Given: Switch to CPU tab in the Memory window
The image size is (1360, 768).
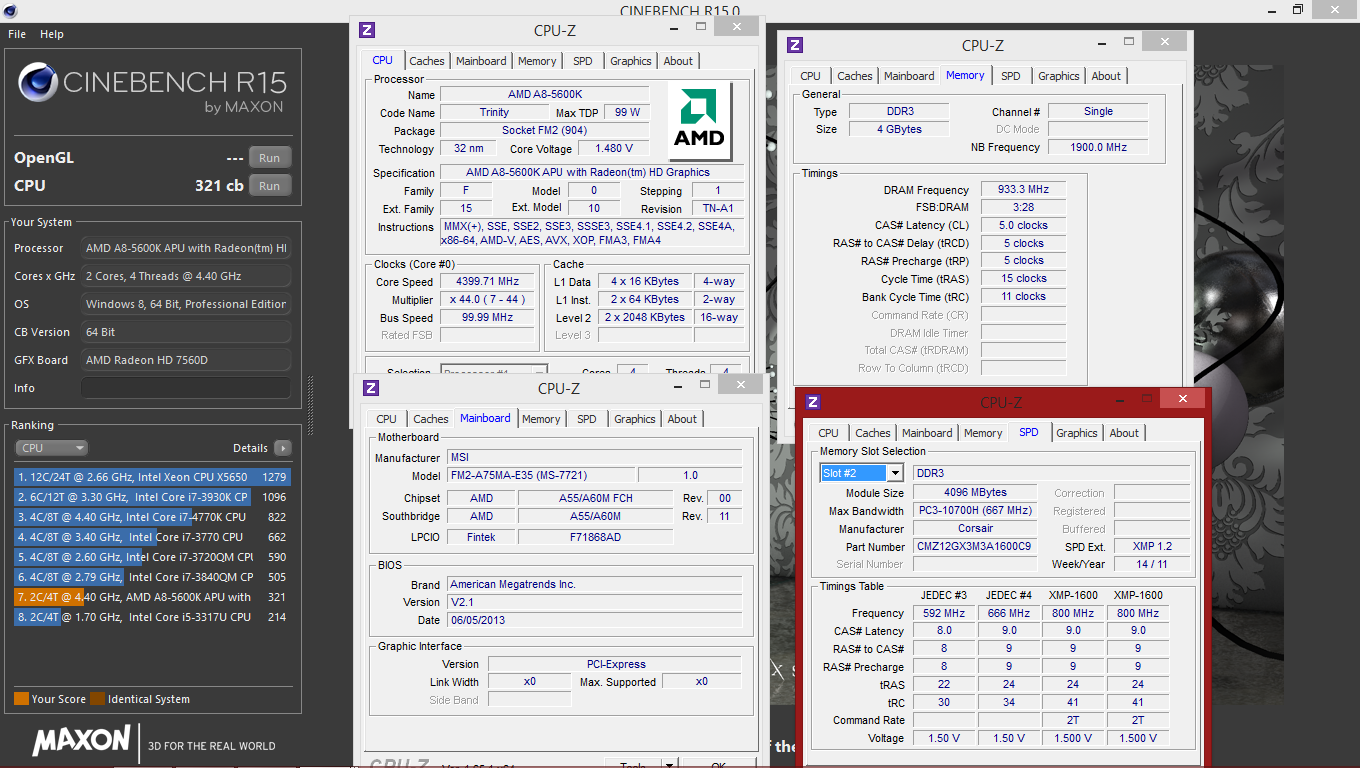Looking at the screenshot, I should point(811,76).
